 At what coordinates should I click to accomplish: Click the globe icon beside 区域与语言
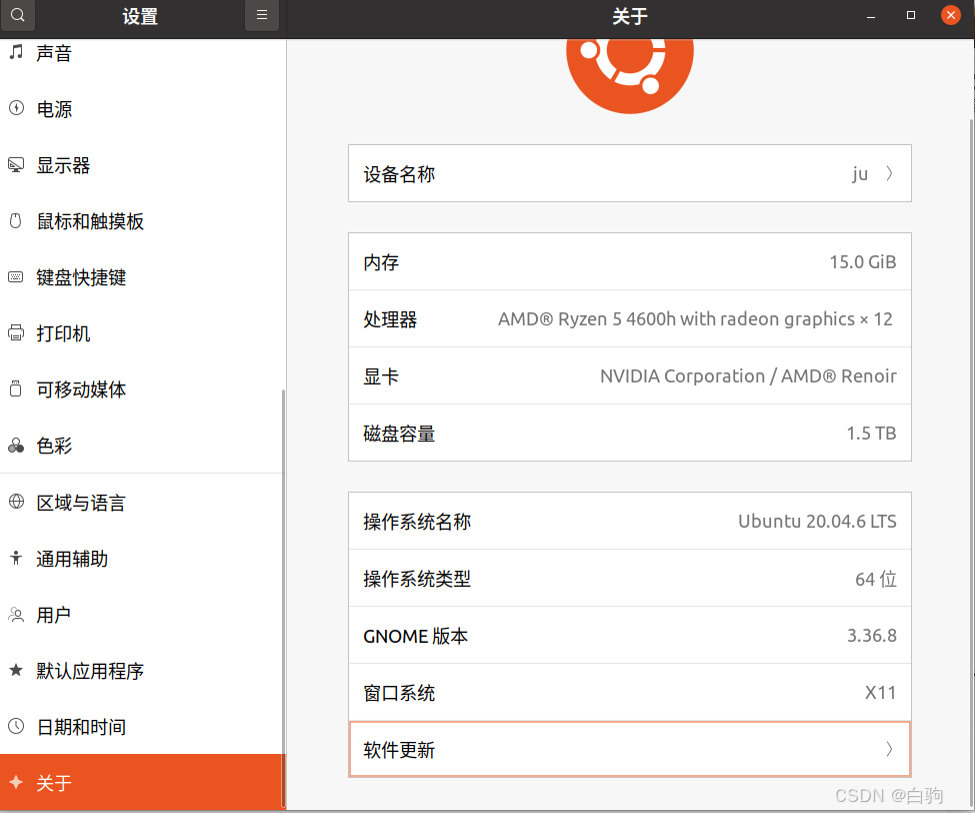pos(16,501)
